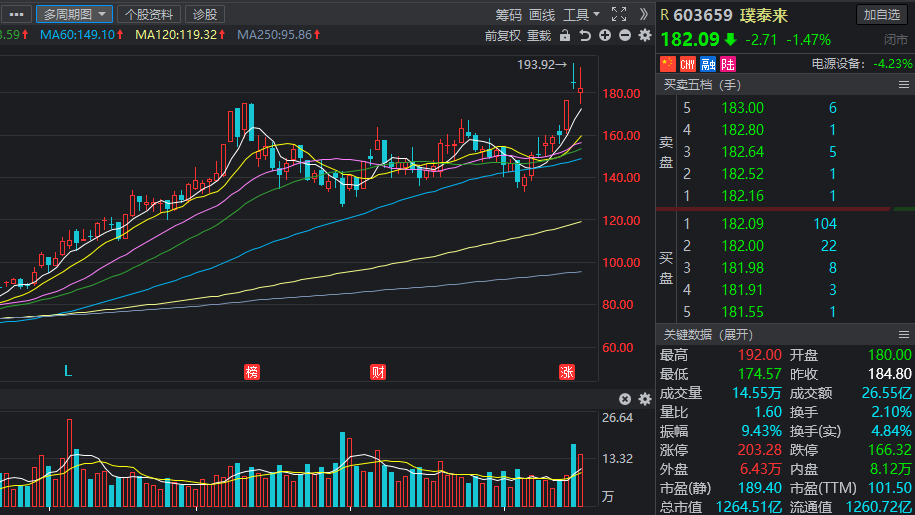Open the 买卖五档 panel hamburger menu
The image size is (915, 515).
click(x=904, y=86)
